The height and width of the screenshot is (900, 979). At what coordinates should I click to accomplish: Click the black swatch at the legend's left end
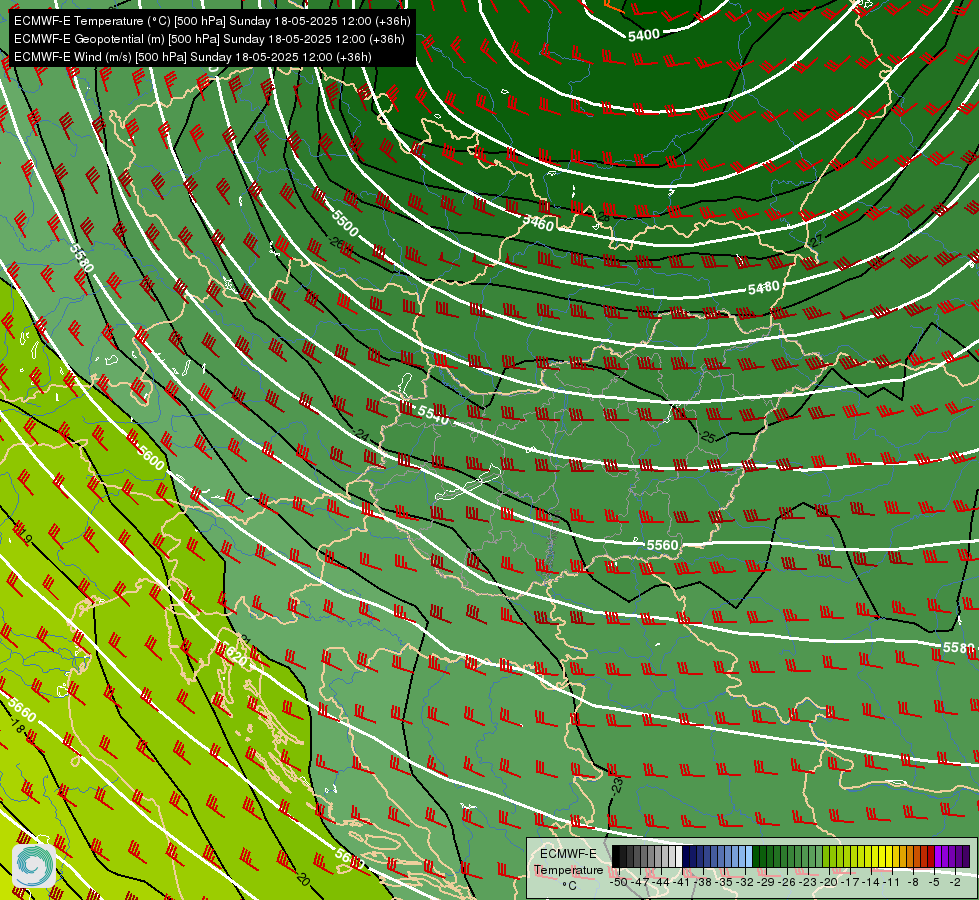point(616,856)
